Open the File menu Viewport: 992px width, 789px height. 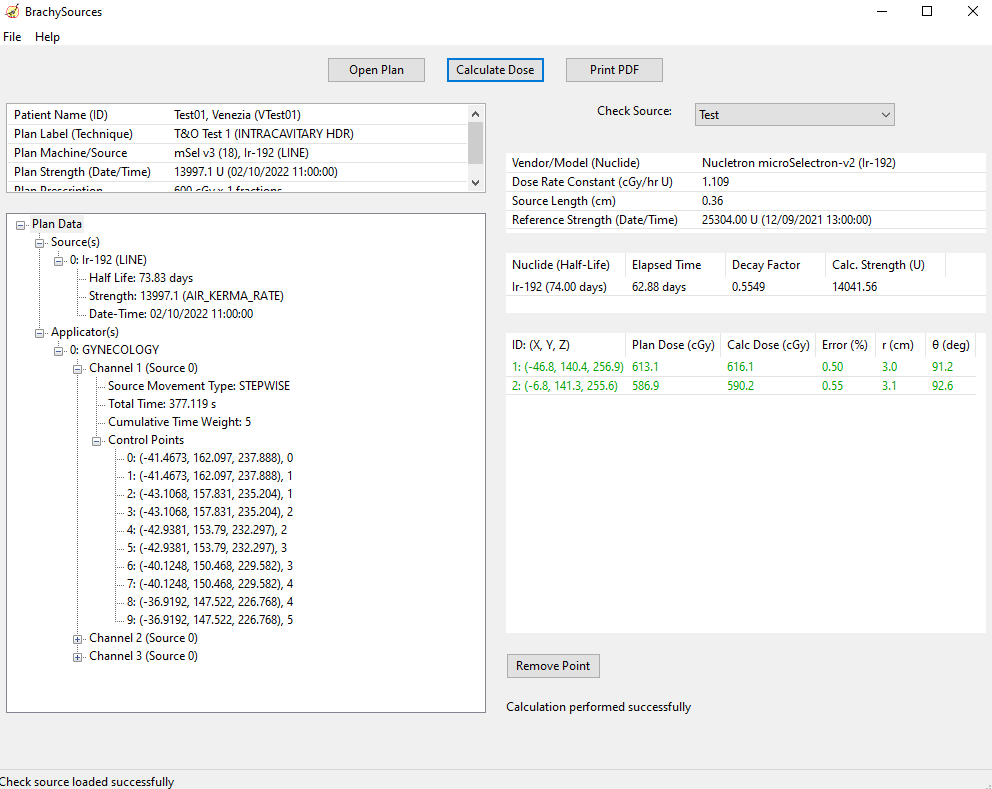(x=12, y=37)
